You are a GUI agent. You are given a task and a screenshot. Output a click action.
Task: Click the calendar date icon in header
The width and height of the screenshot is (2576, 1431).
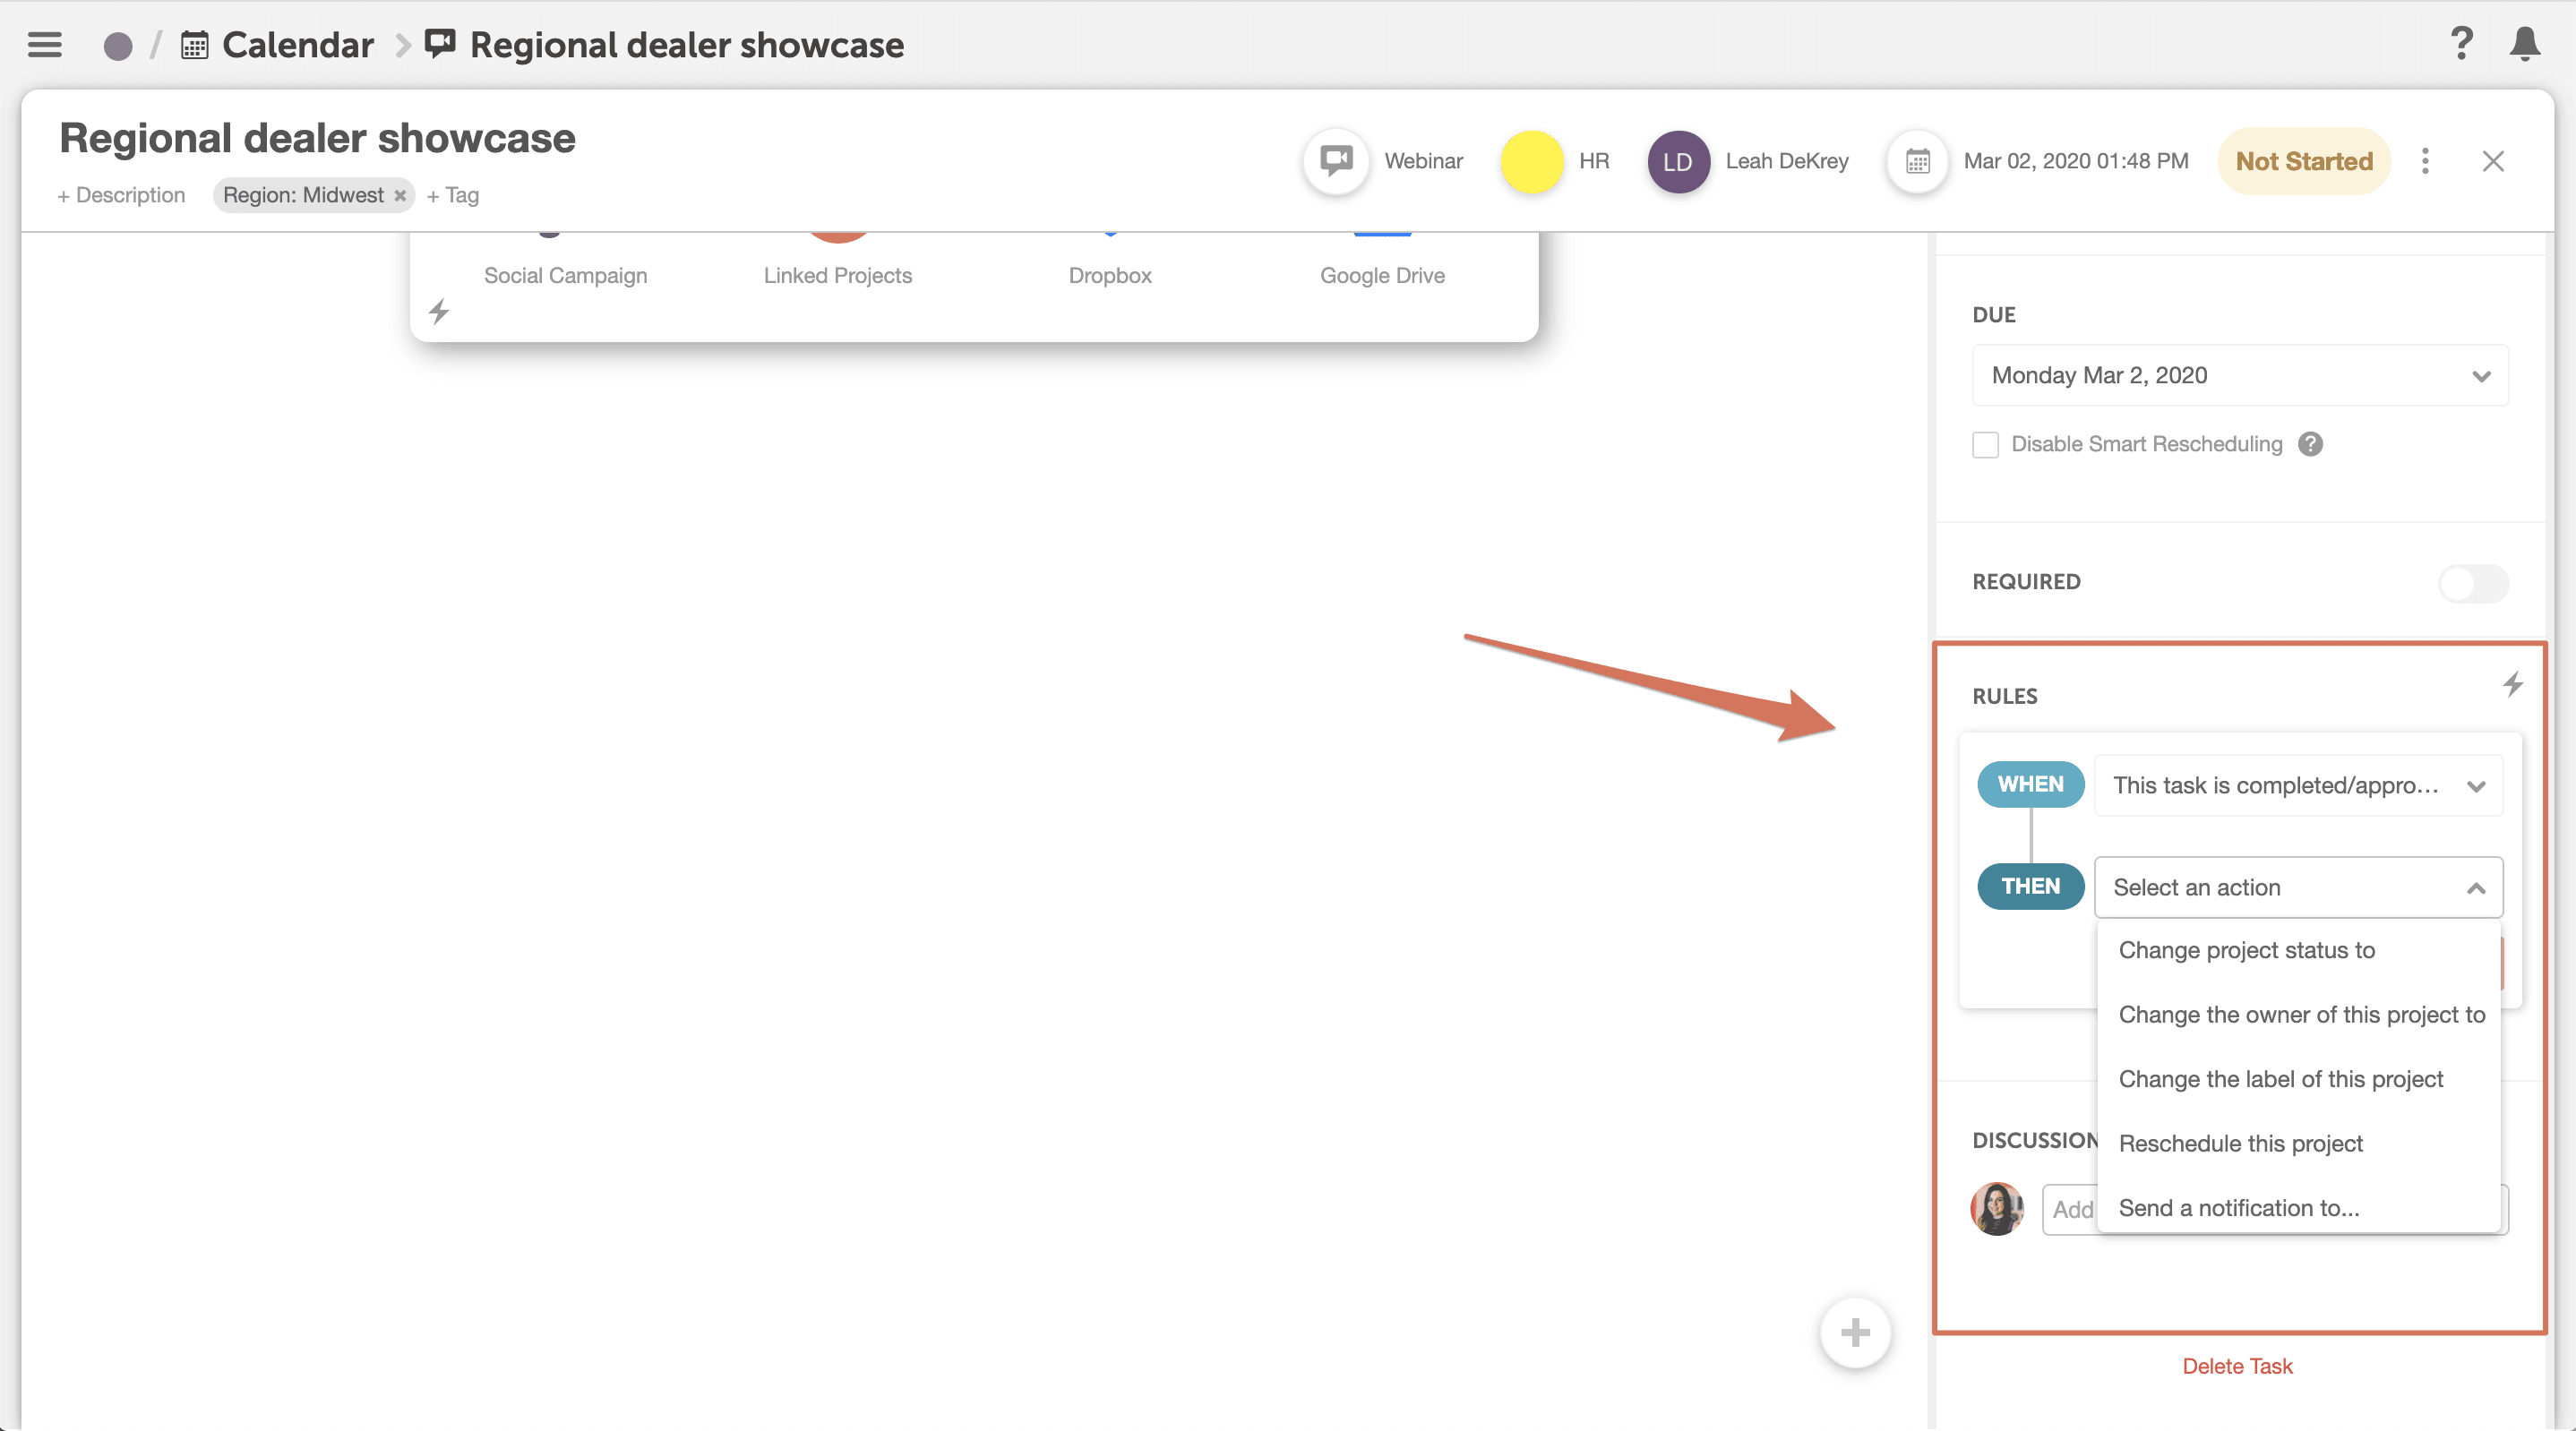tap(1917, 161)
